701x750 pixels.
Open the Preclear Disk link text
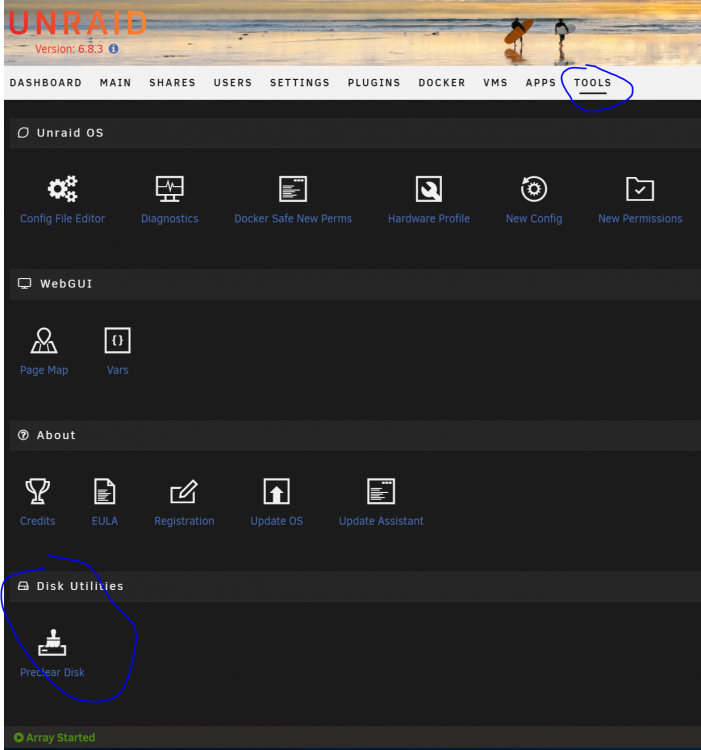(52, 673)
